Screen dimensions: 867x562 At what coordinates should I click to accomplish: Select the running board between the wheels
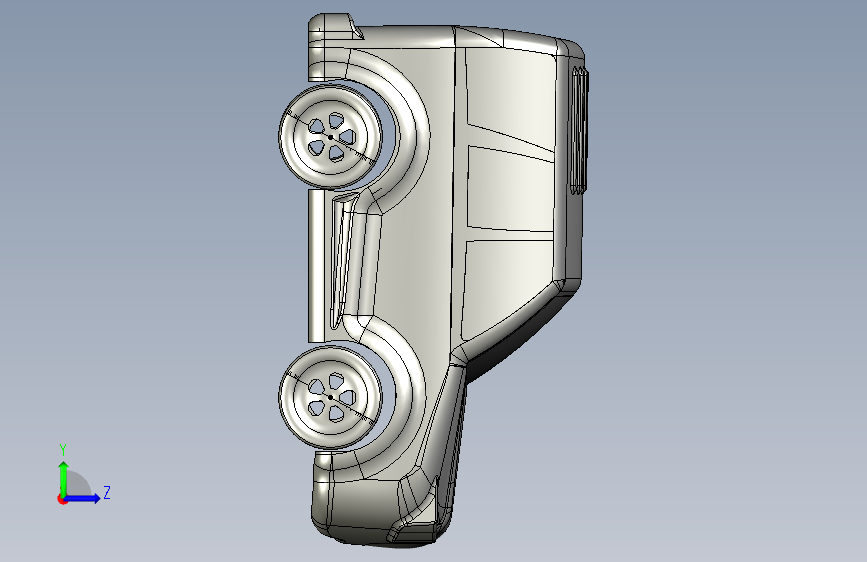[316, 266]
